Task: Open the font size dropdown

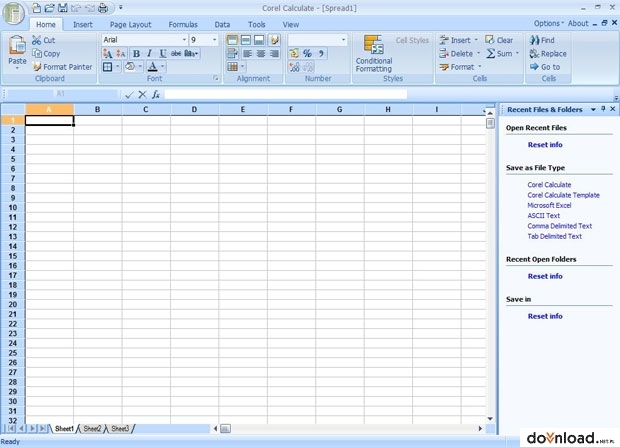Action: (x=214, y=40)
